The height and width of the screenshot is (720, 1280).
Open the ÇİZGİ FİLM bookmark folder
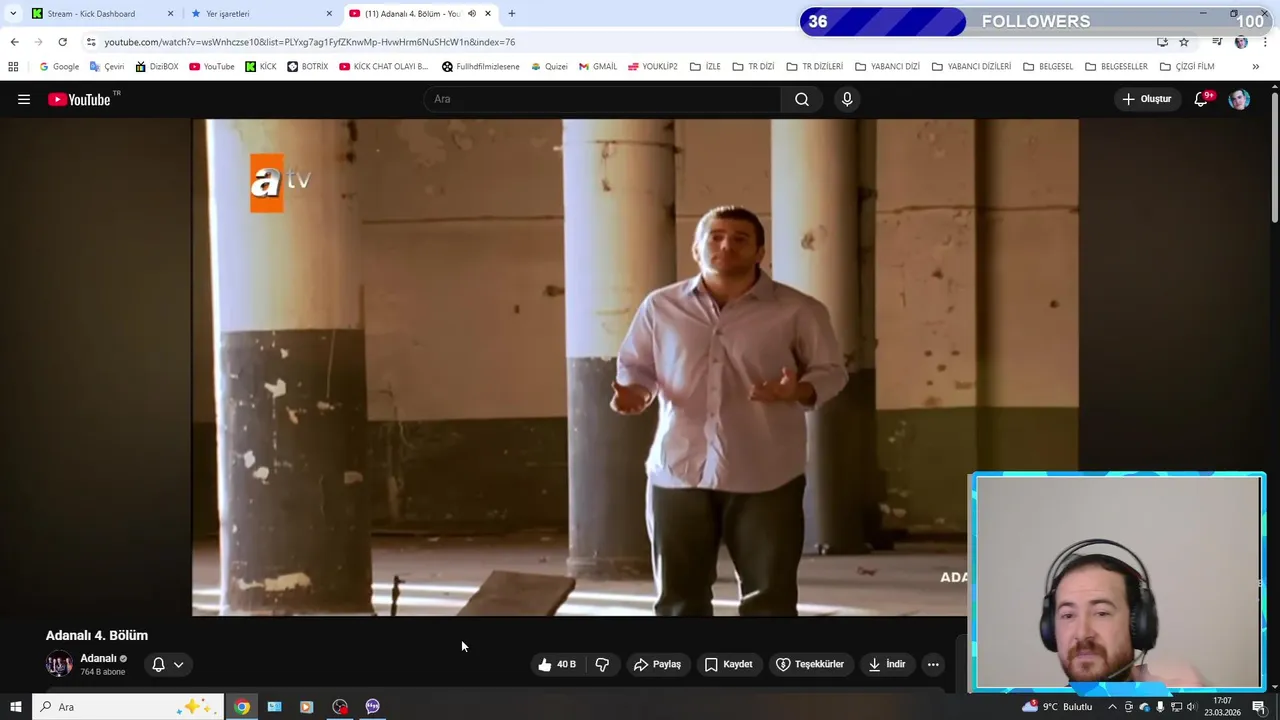[x=1187, y=67]
